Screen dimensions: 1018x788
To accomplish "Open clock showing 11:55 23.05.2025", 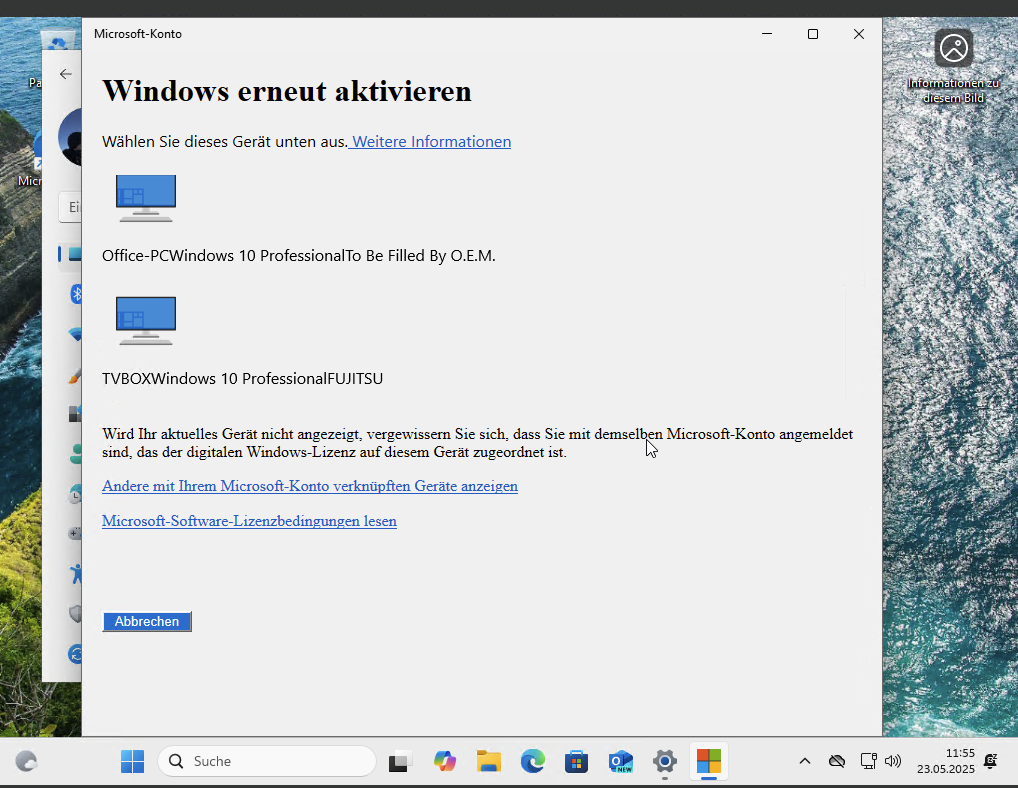I will click(x=946, y=761).
